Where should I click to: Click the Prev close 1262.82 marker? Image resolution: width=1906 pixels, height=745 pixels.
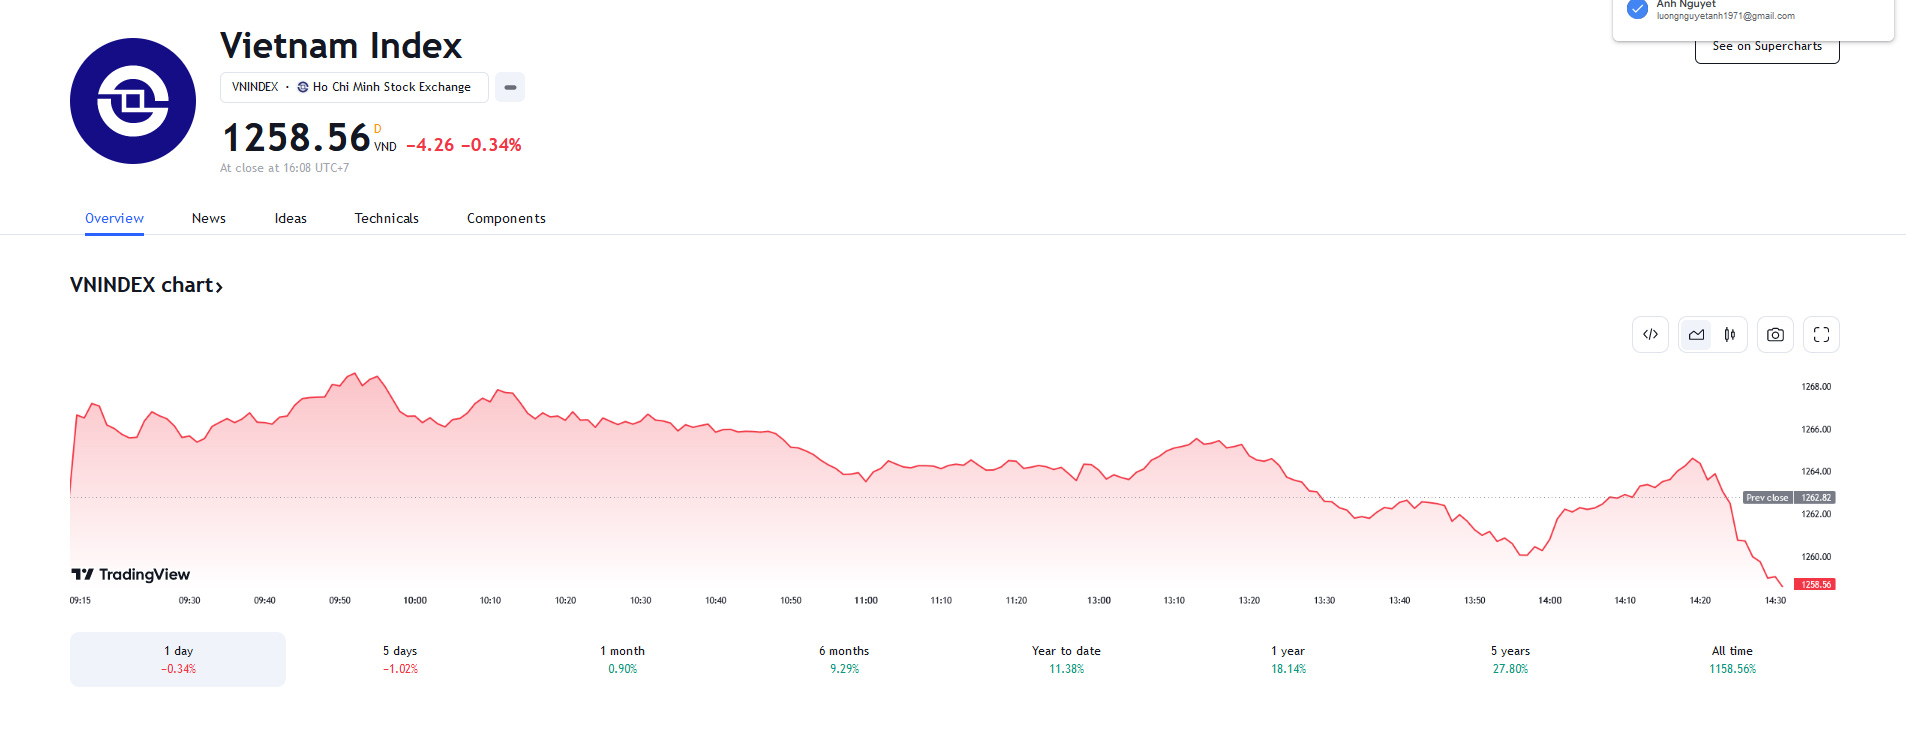coord(1789,497)
